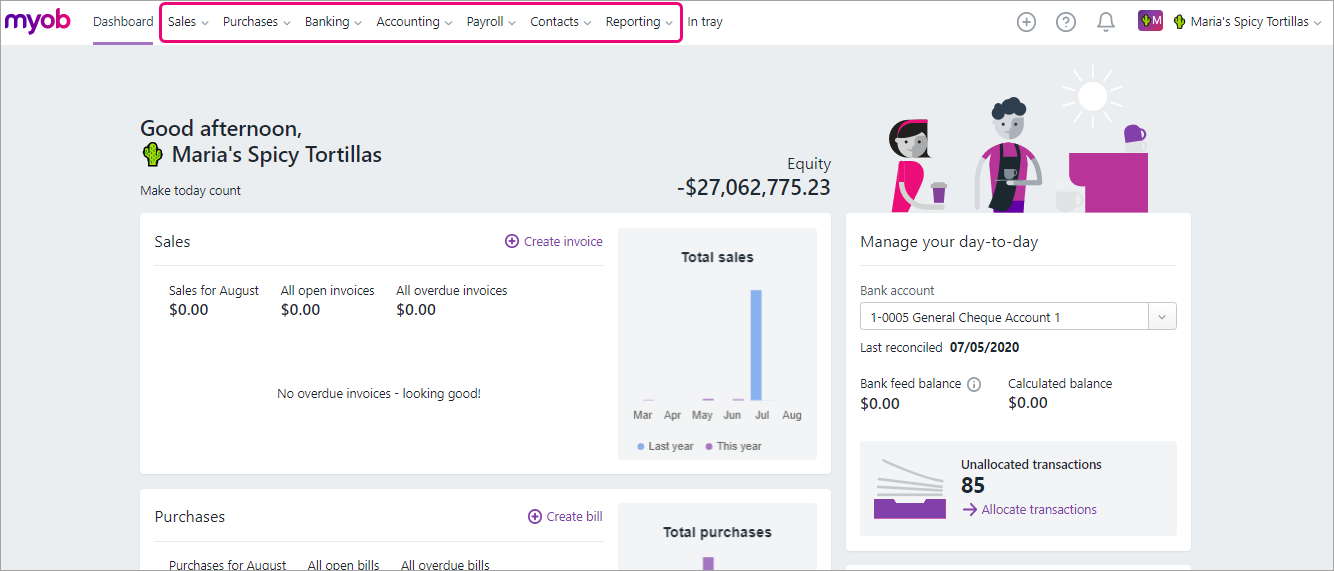Image resolution: width=1334 pixels, height=571 pixels.
Task: Open the In tray page
Action: 705,22
